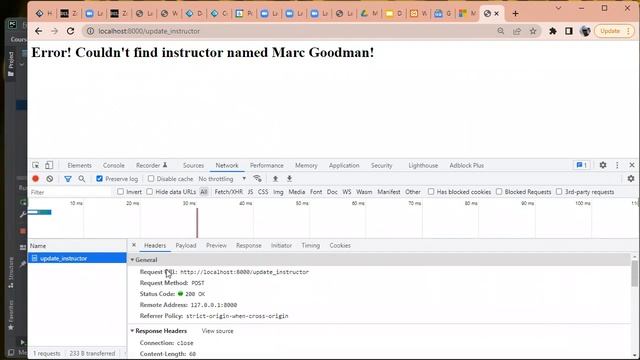Toggle the device toolbar in DevTools
Screen dimensions: 640x360
pyautogui.click(x=49, y=165)
